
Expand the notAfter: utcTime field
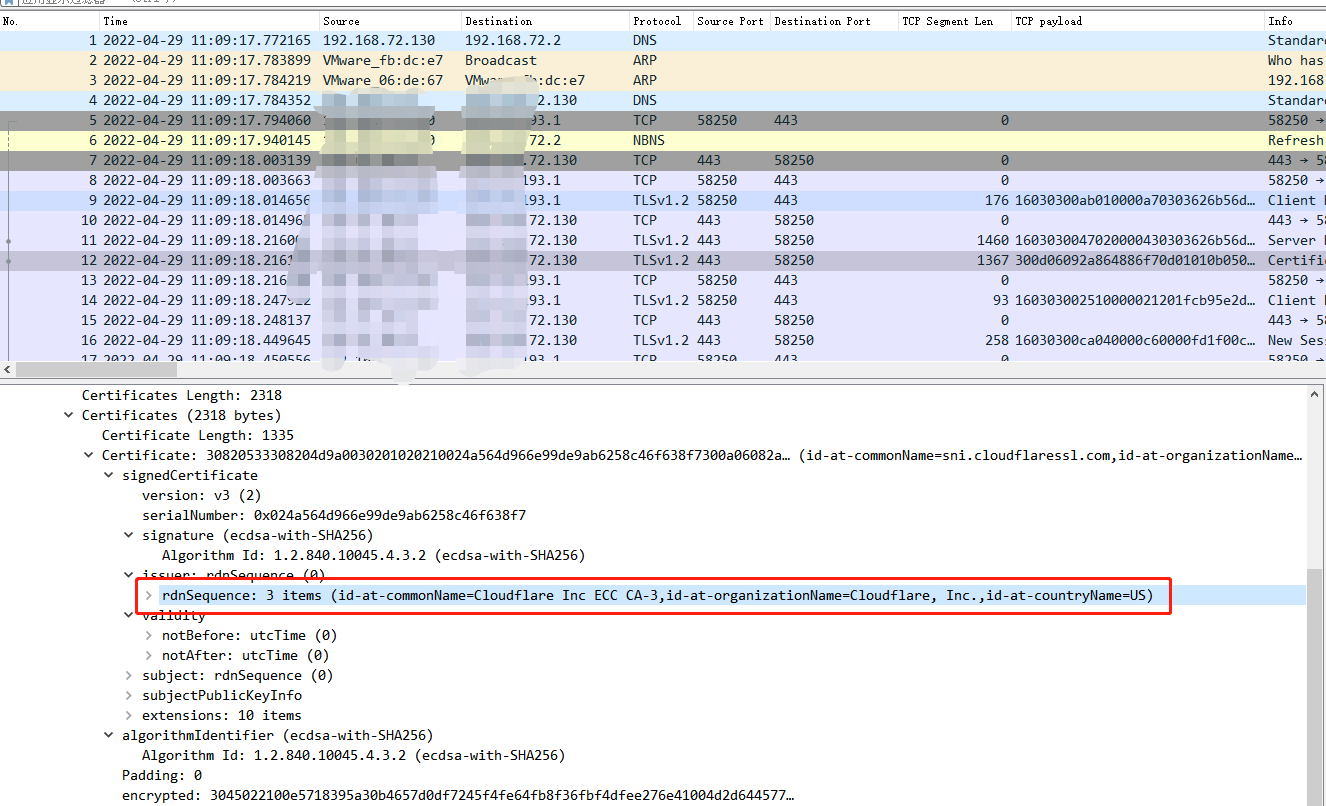[149, 656]
